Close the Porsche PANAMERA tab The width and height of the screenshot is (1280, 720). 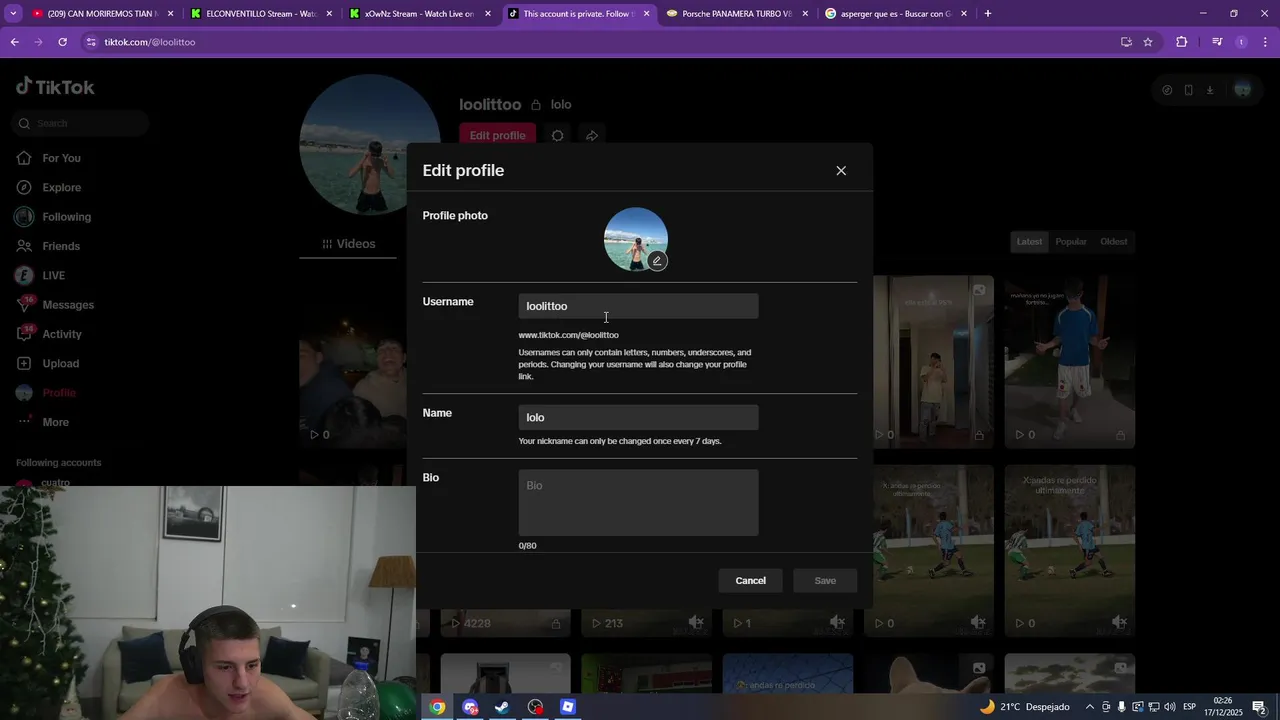[x=805, y=14]
